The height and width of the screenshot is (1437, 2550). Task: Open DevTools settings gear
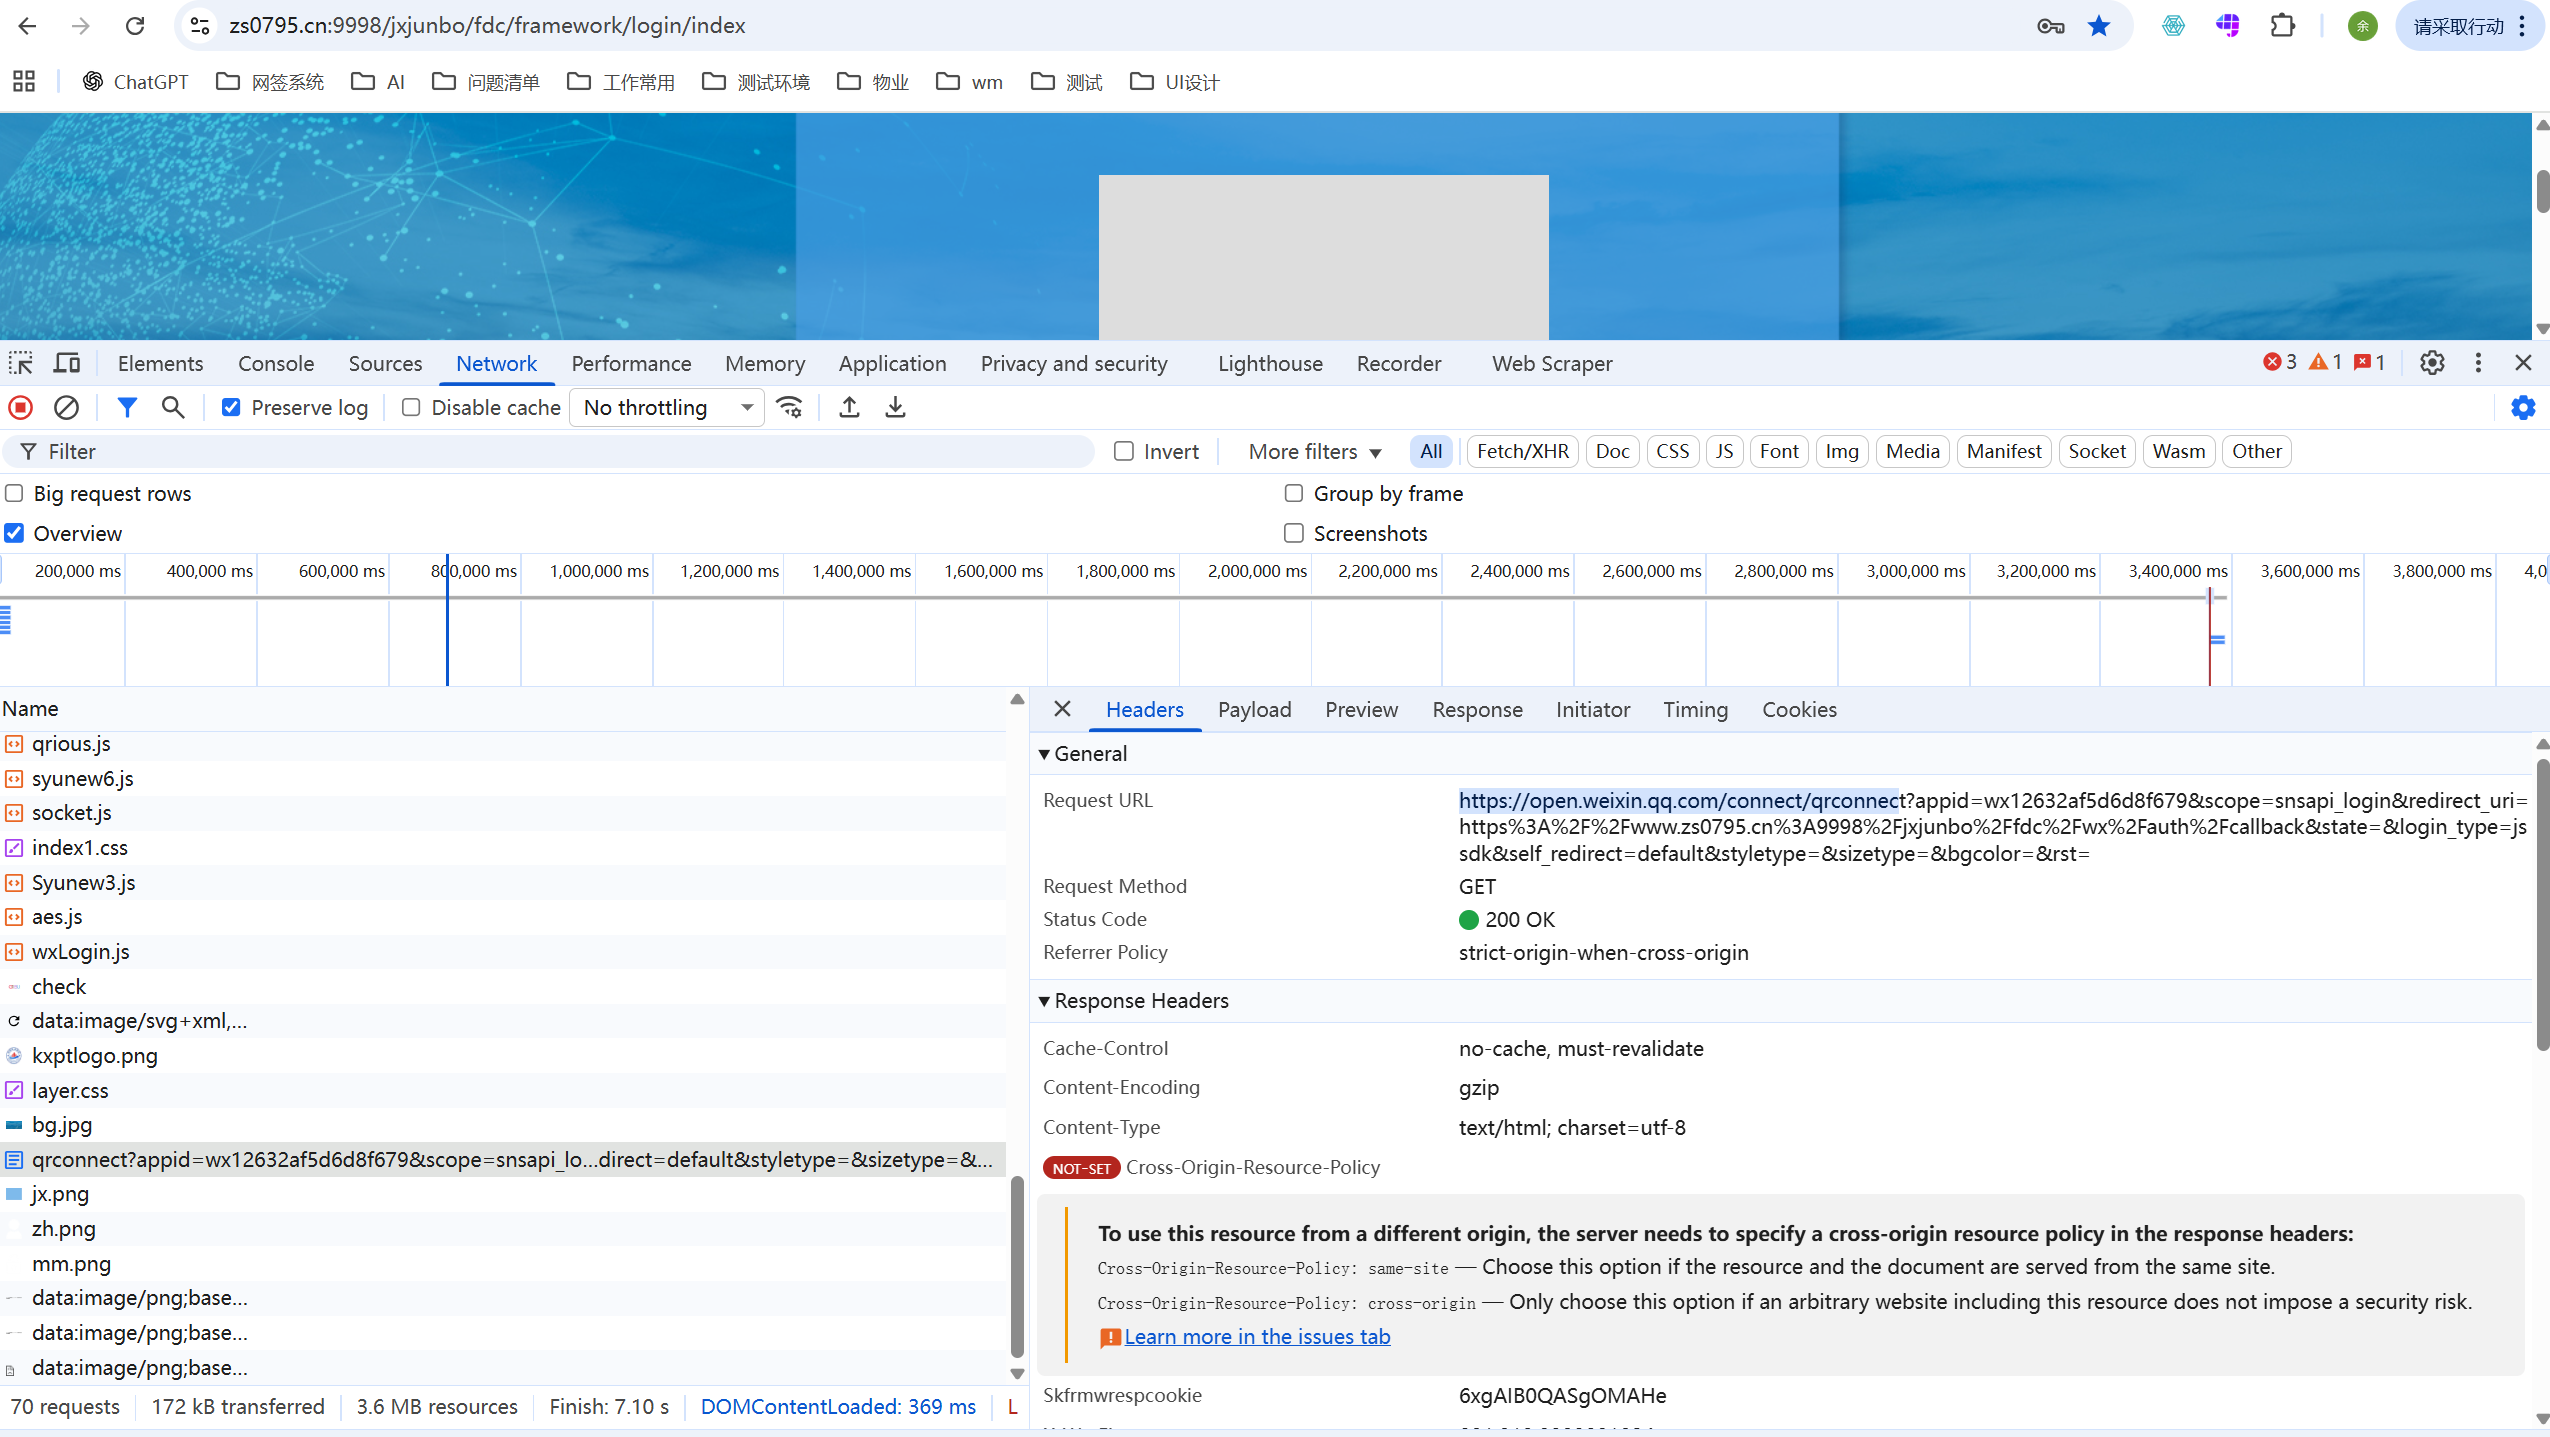(x=2432, y=363)
